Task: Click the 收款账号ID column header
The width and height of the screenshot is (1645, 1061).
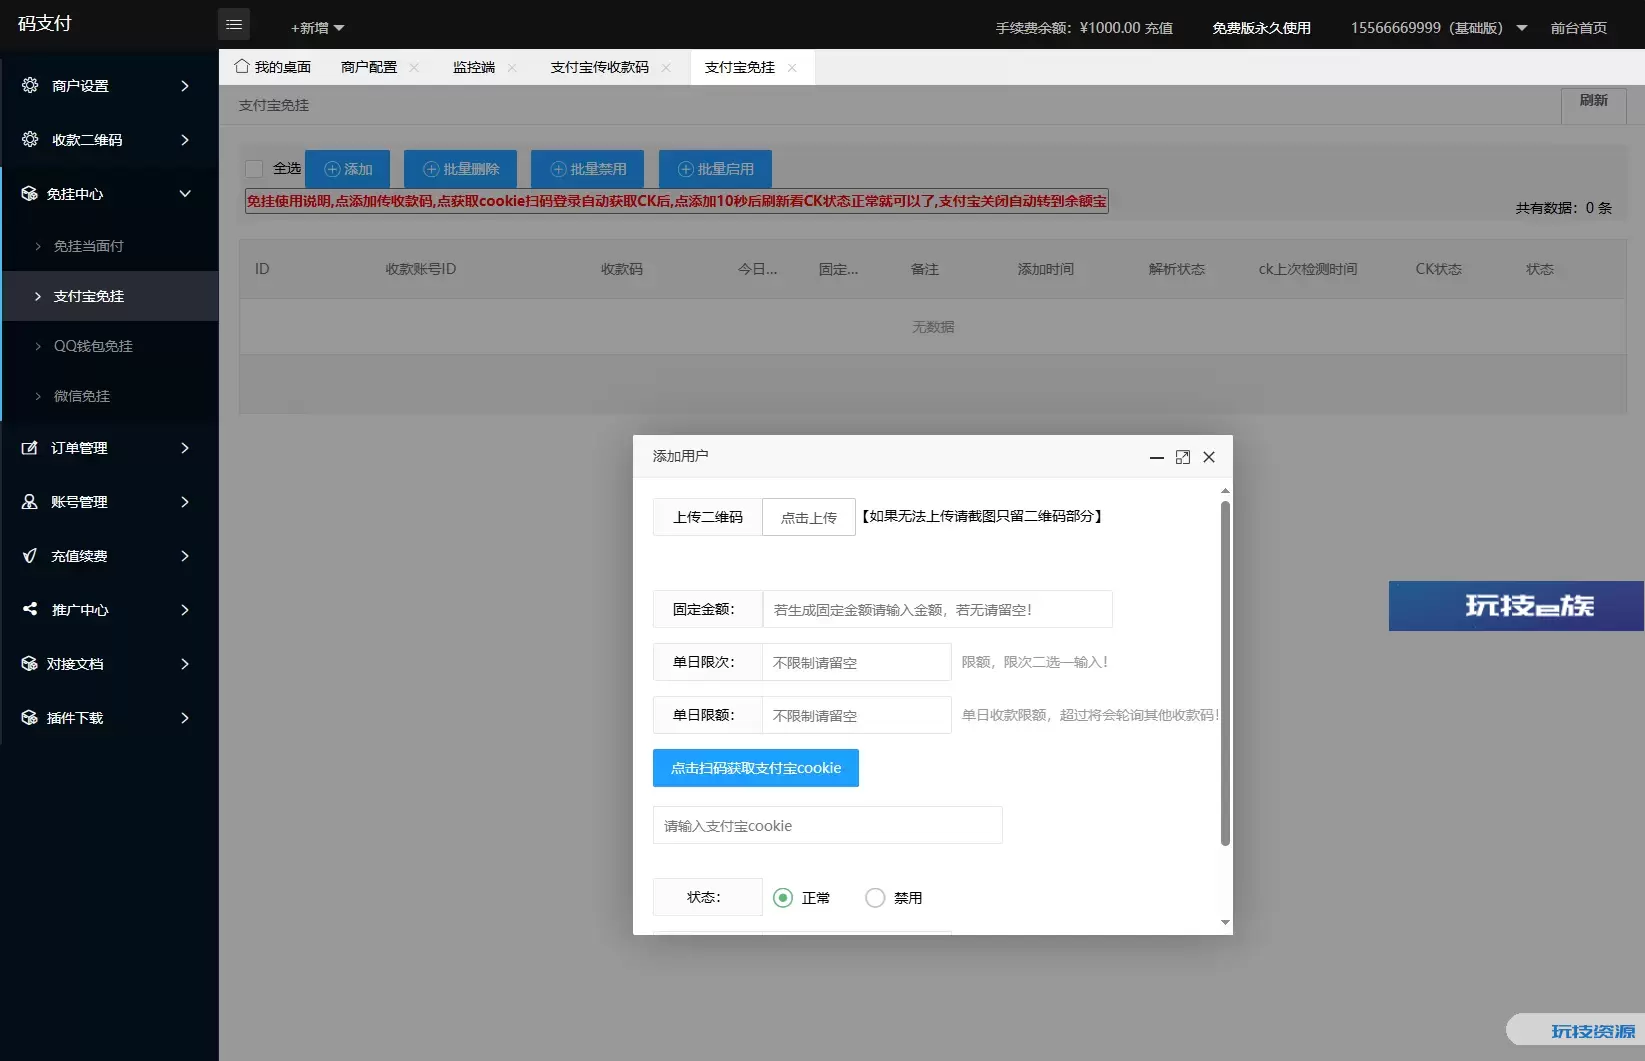Action: [420, 269]
